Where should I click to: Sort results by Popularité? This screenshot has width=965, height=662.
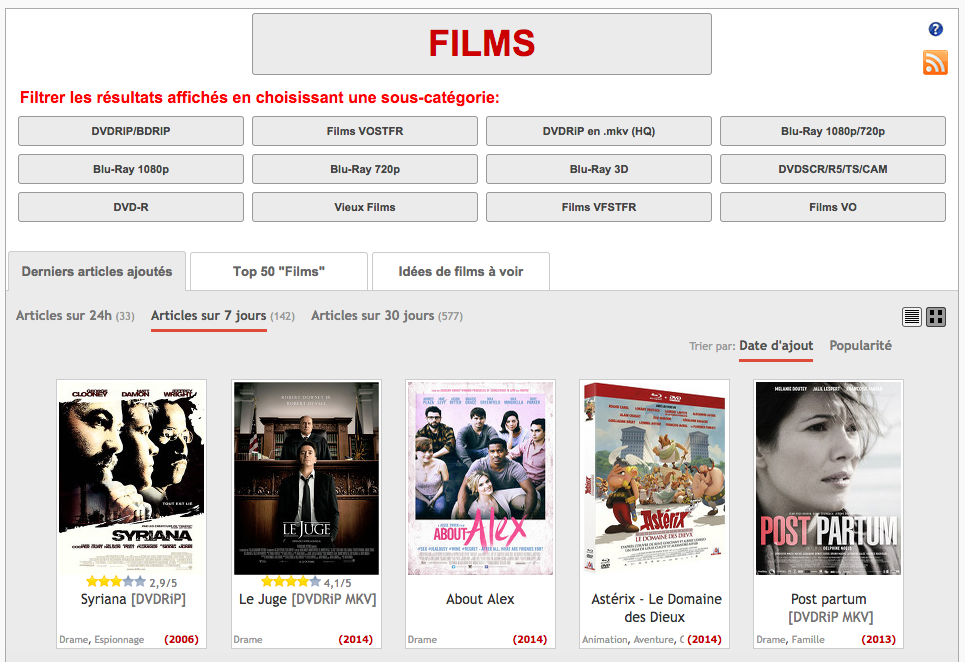click(x=860, y=346)
